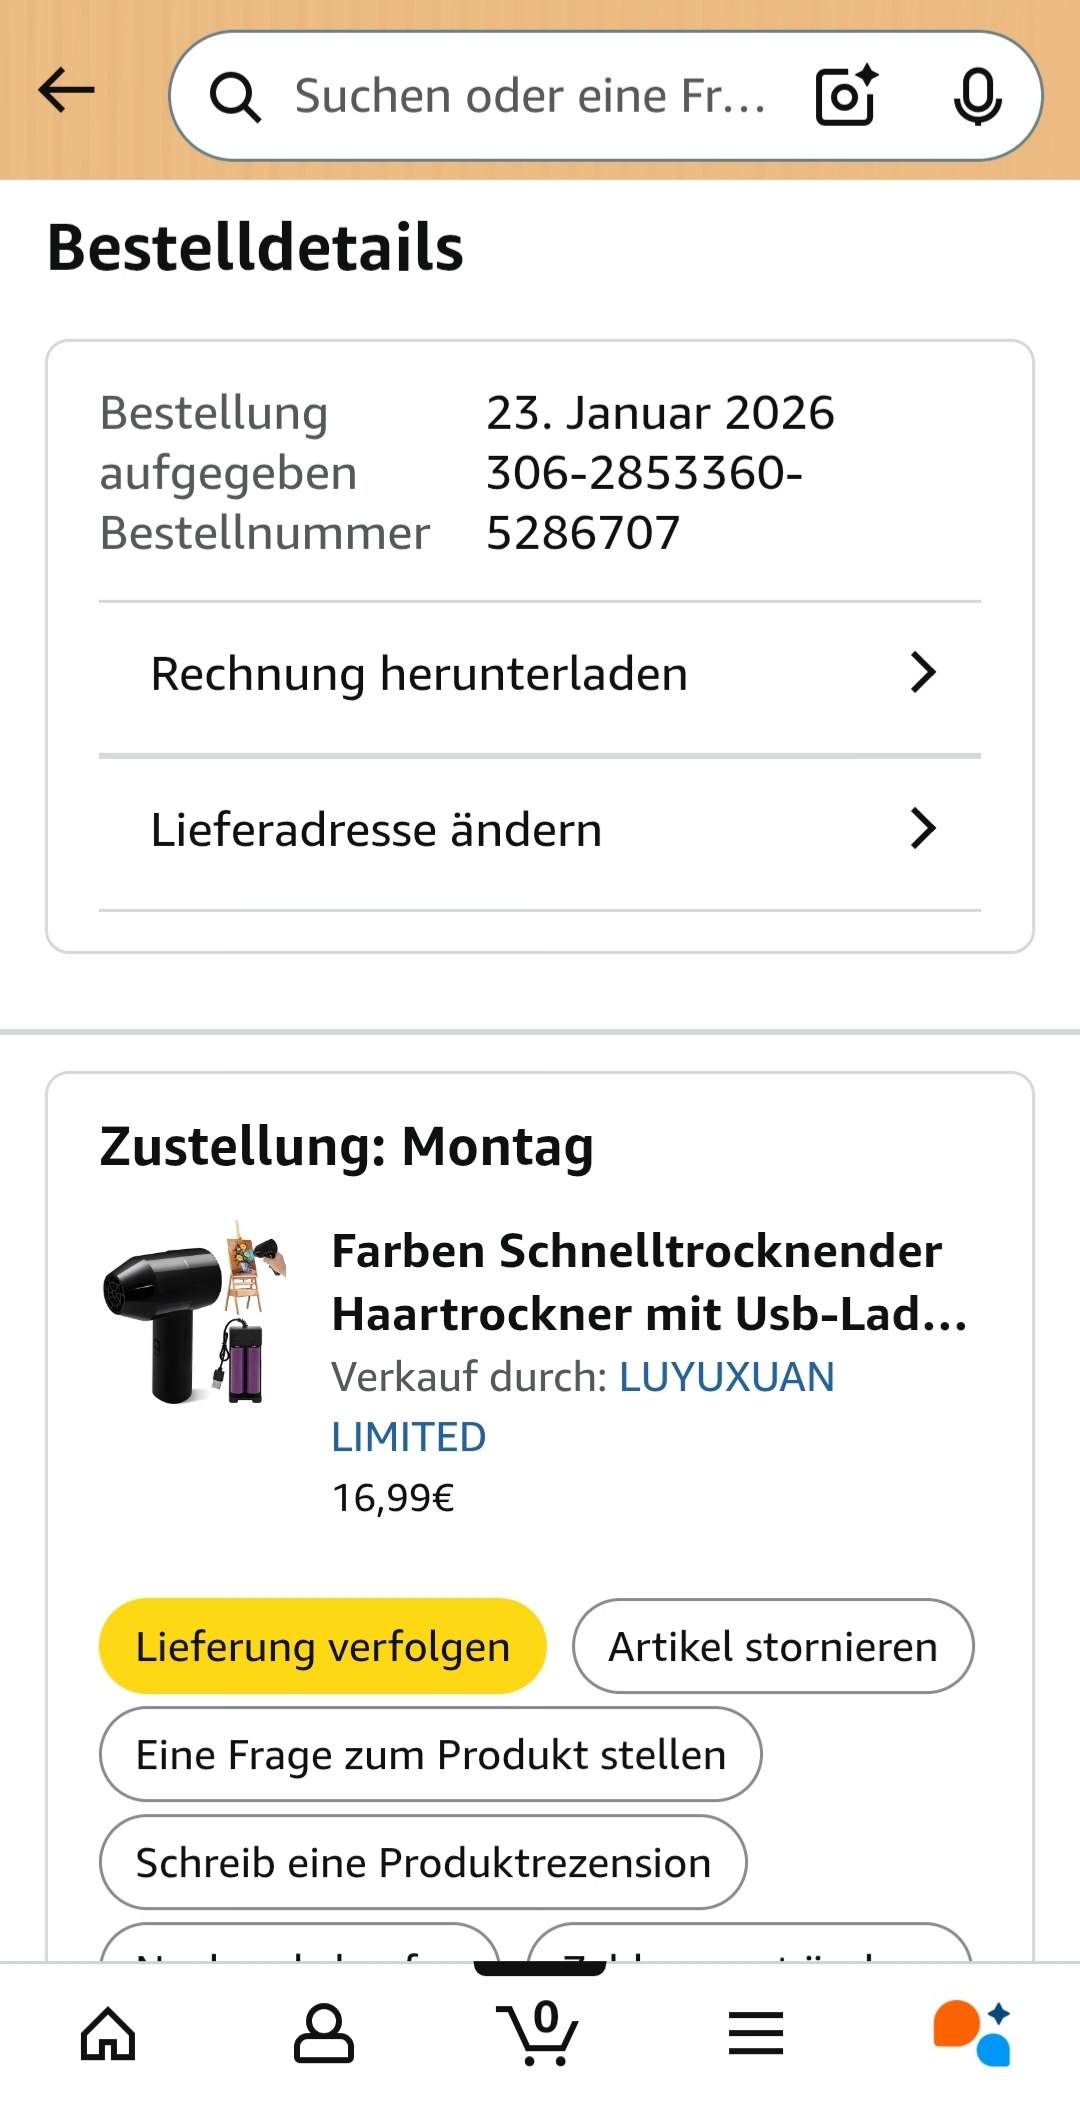Go to the Home tab icon

108,2034
